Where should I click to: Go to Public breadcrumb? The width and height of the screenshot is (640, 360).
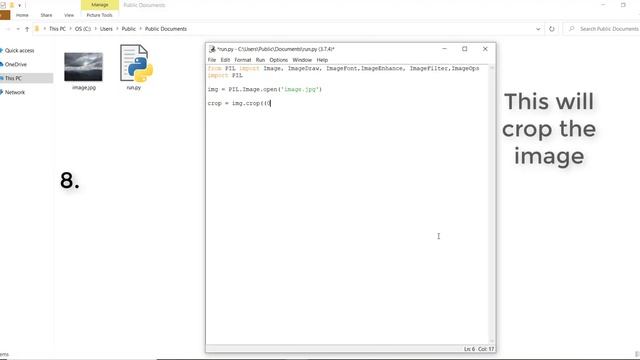click(x=129, y=29)
